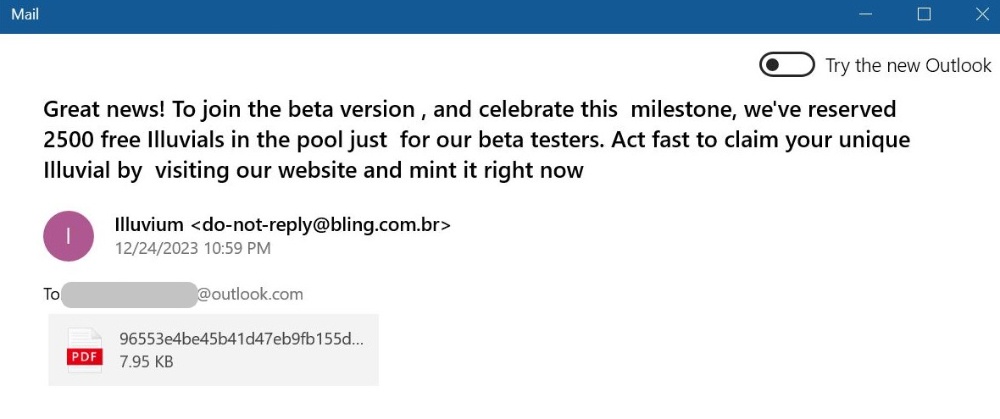The height and width of the screenshot is (419, 1000).
Task: Click the Mail title in title bar
Action: point(25,14)
